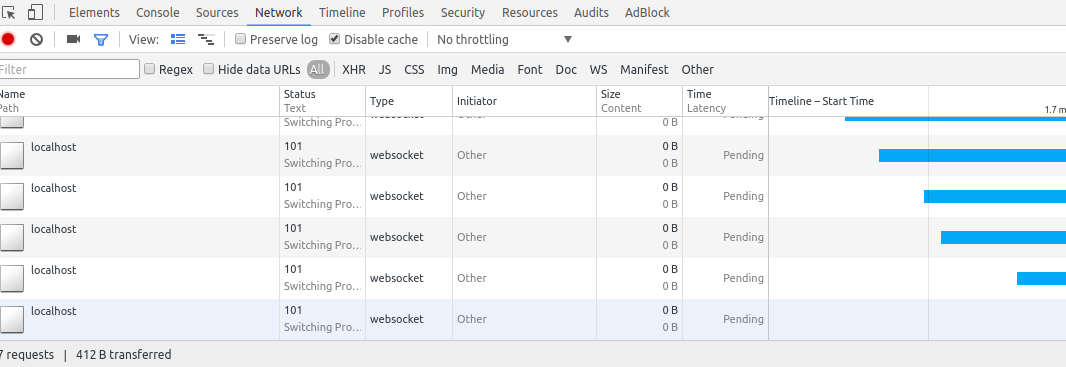Viewport: 1066px width, 367px height.
Task: Open the Elements tab
Action: pyautogui.click(x=94, y=12)
